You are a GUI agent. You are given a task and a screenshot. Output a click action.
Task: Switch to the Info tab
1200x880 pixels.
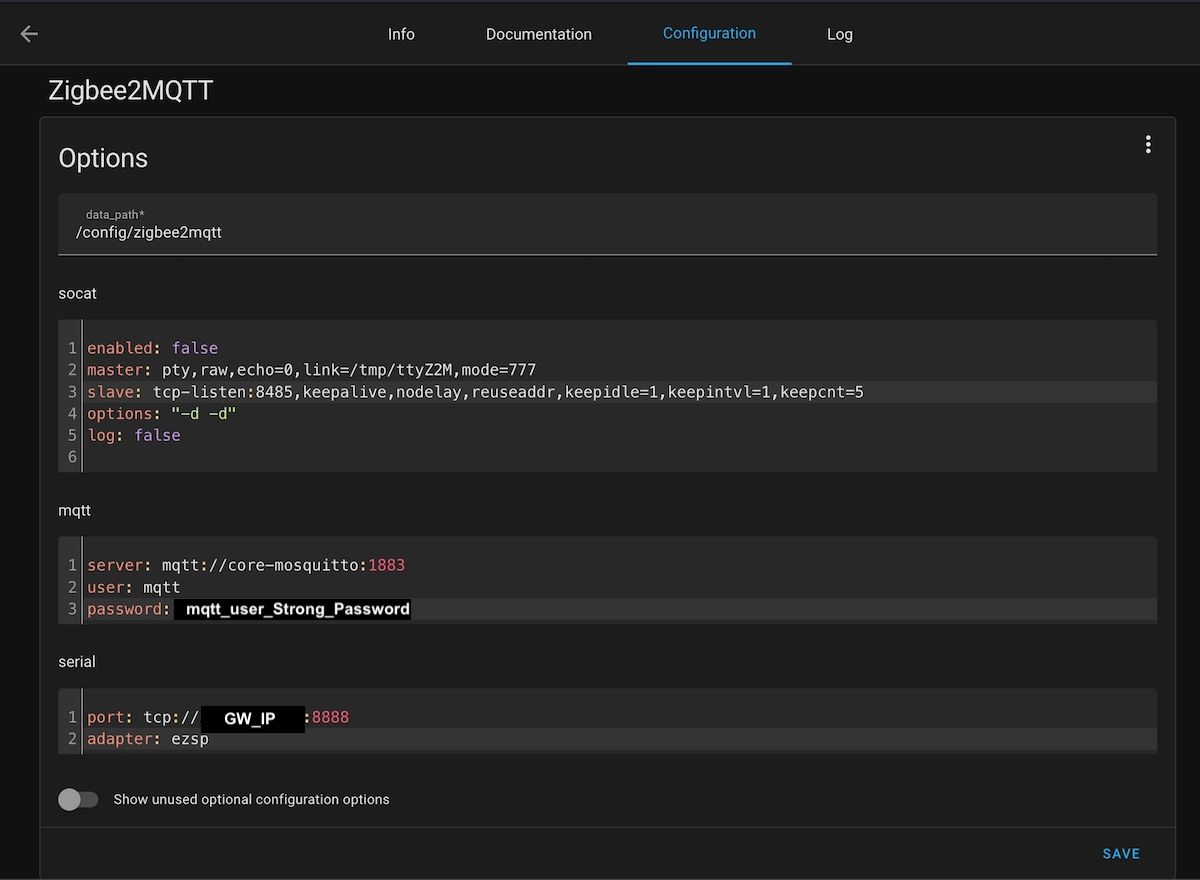click(401, 34)
